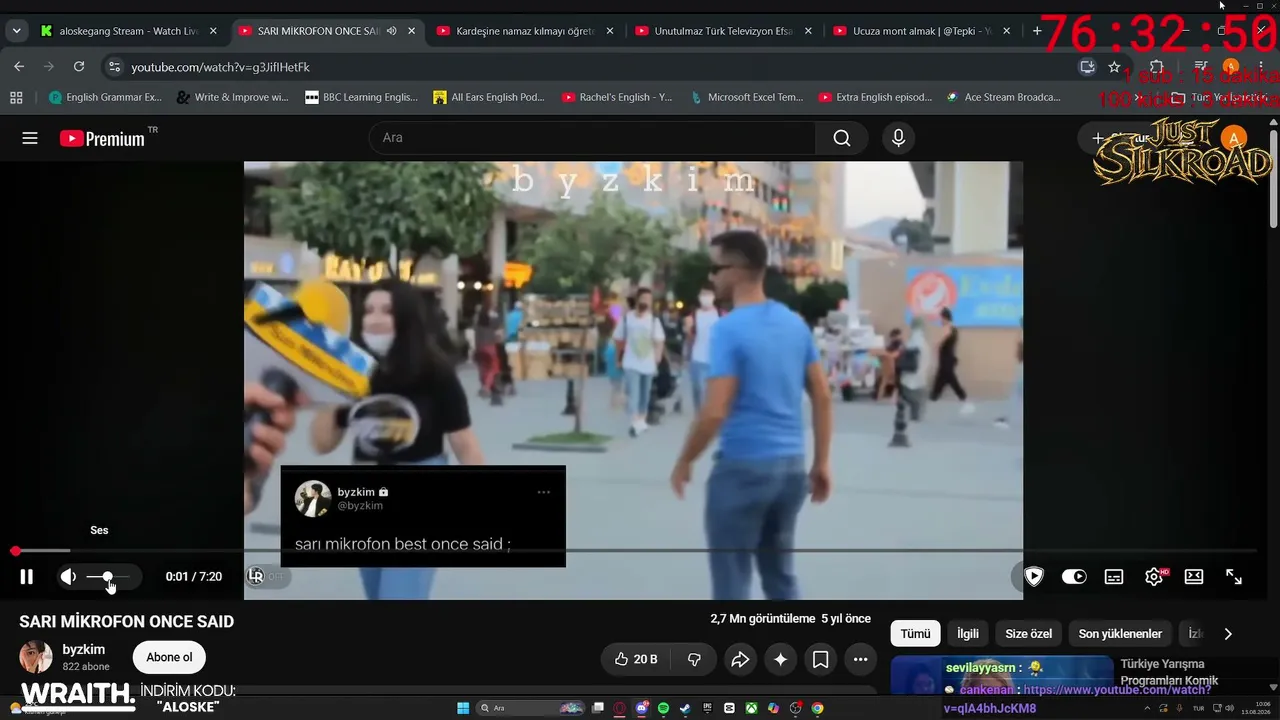Like the video with 20 B likes
1280x720 pixels.
(x=636, y=659)
